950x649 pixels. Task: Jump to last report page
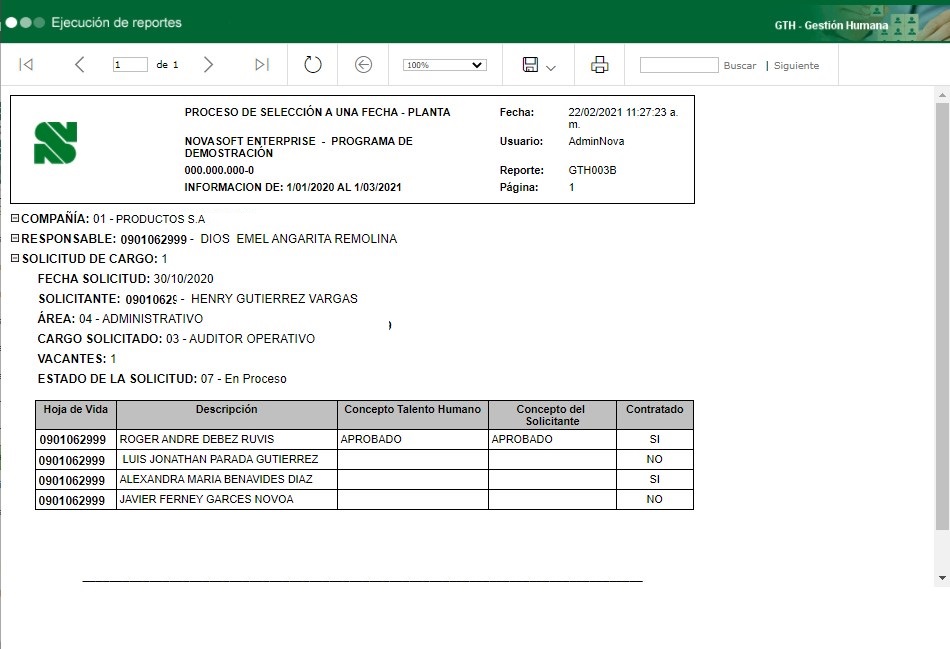[x=262, y=65]
